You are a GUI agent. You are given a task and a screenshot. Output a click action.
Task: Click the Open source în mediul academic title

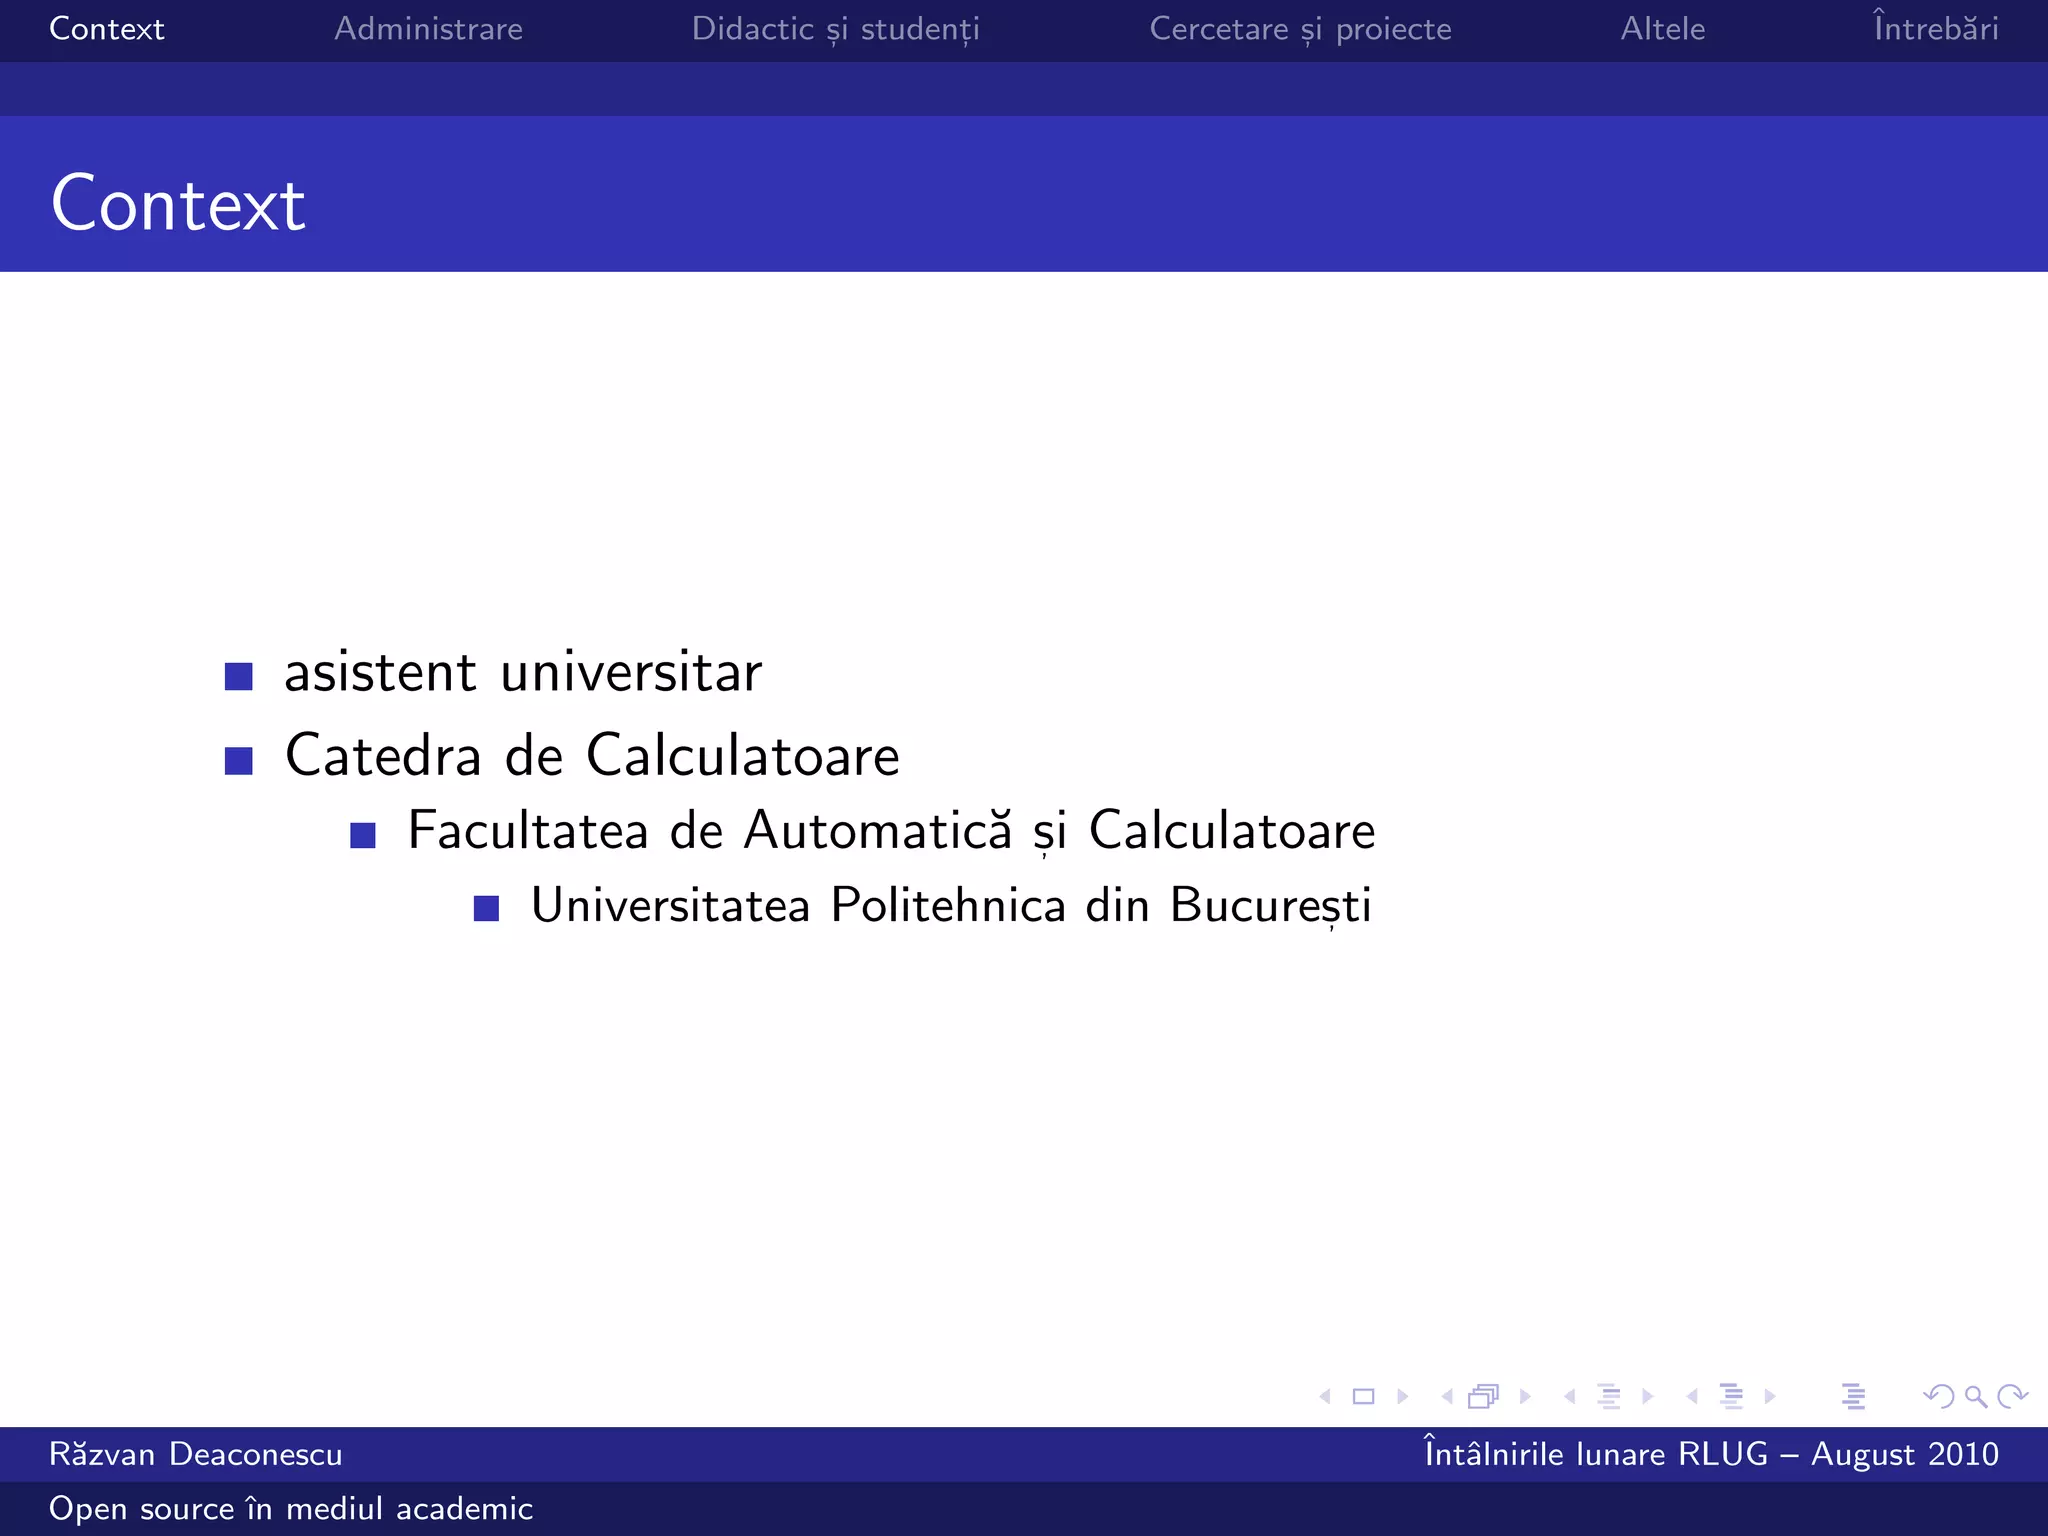[291, 1508]
